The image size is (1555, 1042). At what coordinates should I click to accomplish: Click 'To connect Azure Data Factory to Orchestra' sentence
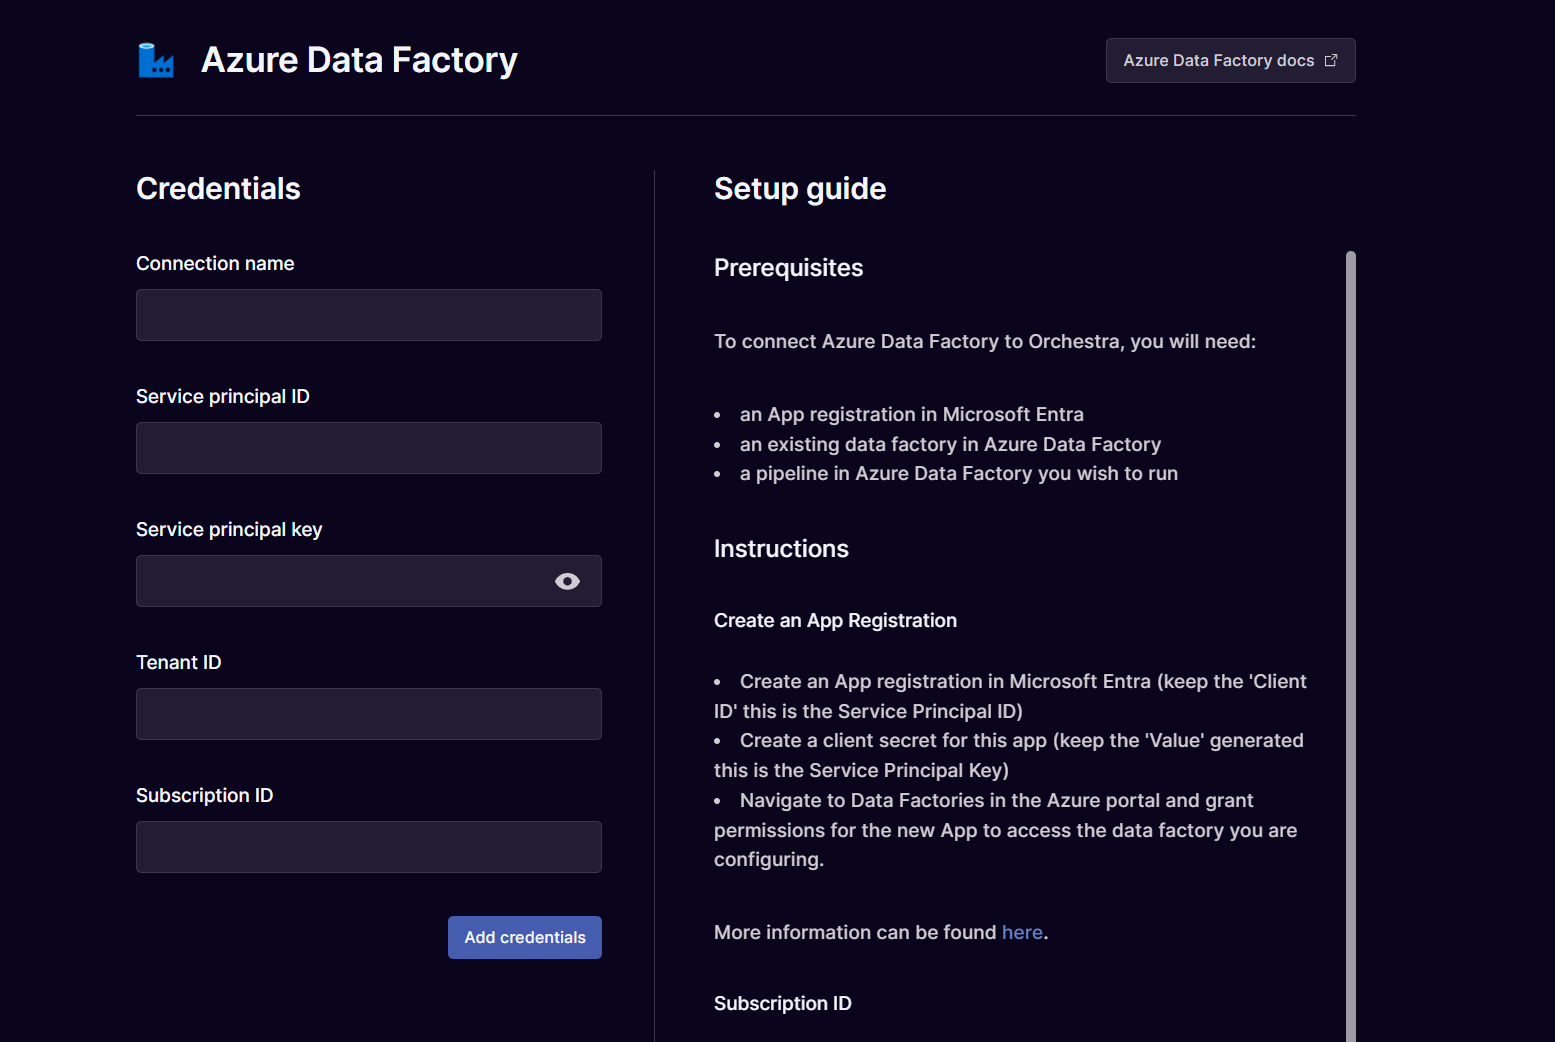[x=985, y=342]
